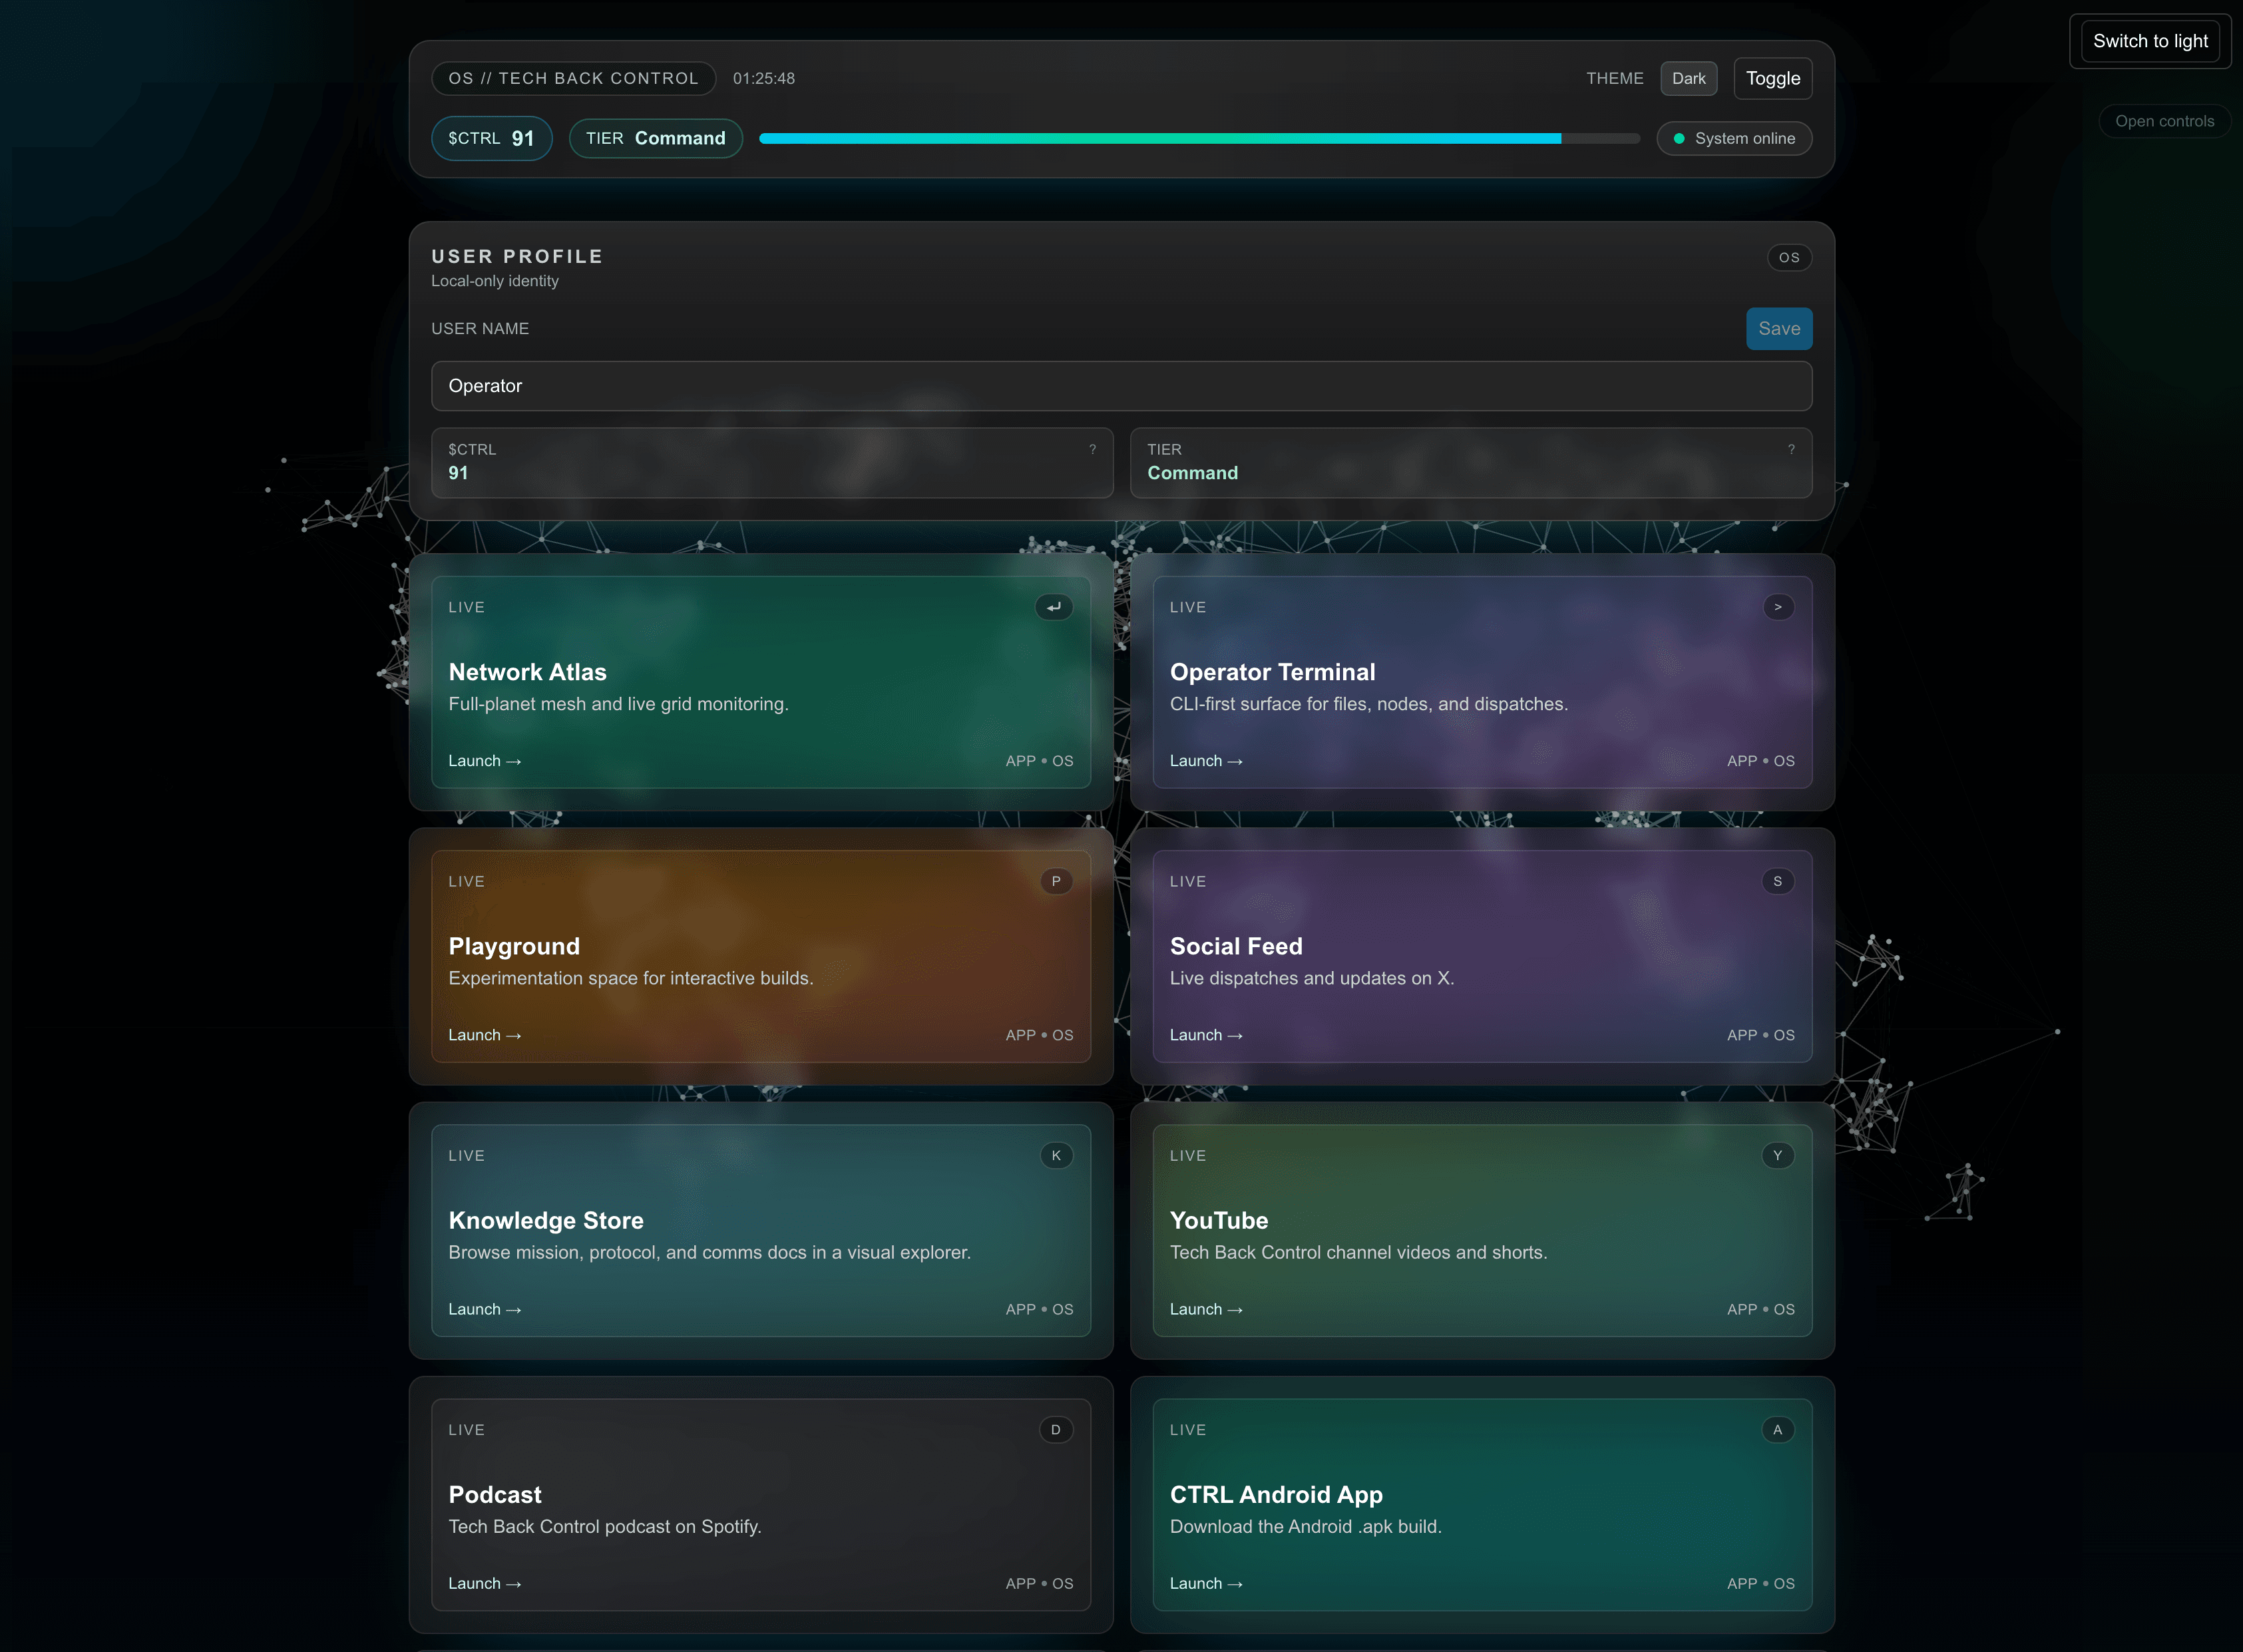Click the Social Feed card title
The height and width of the screenshot is (1652, 2243).
(x=1236, y=946)
